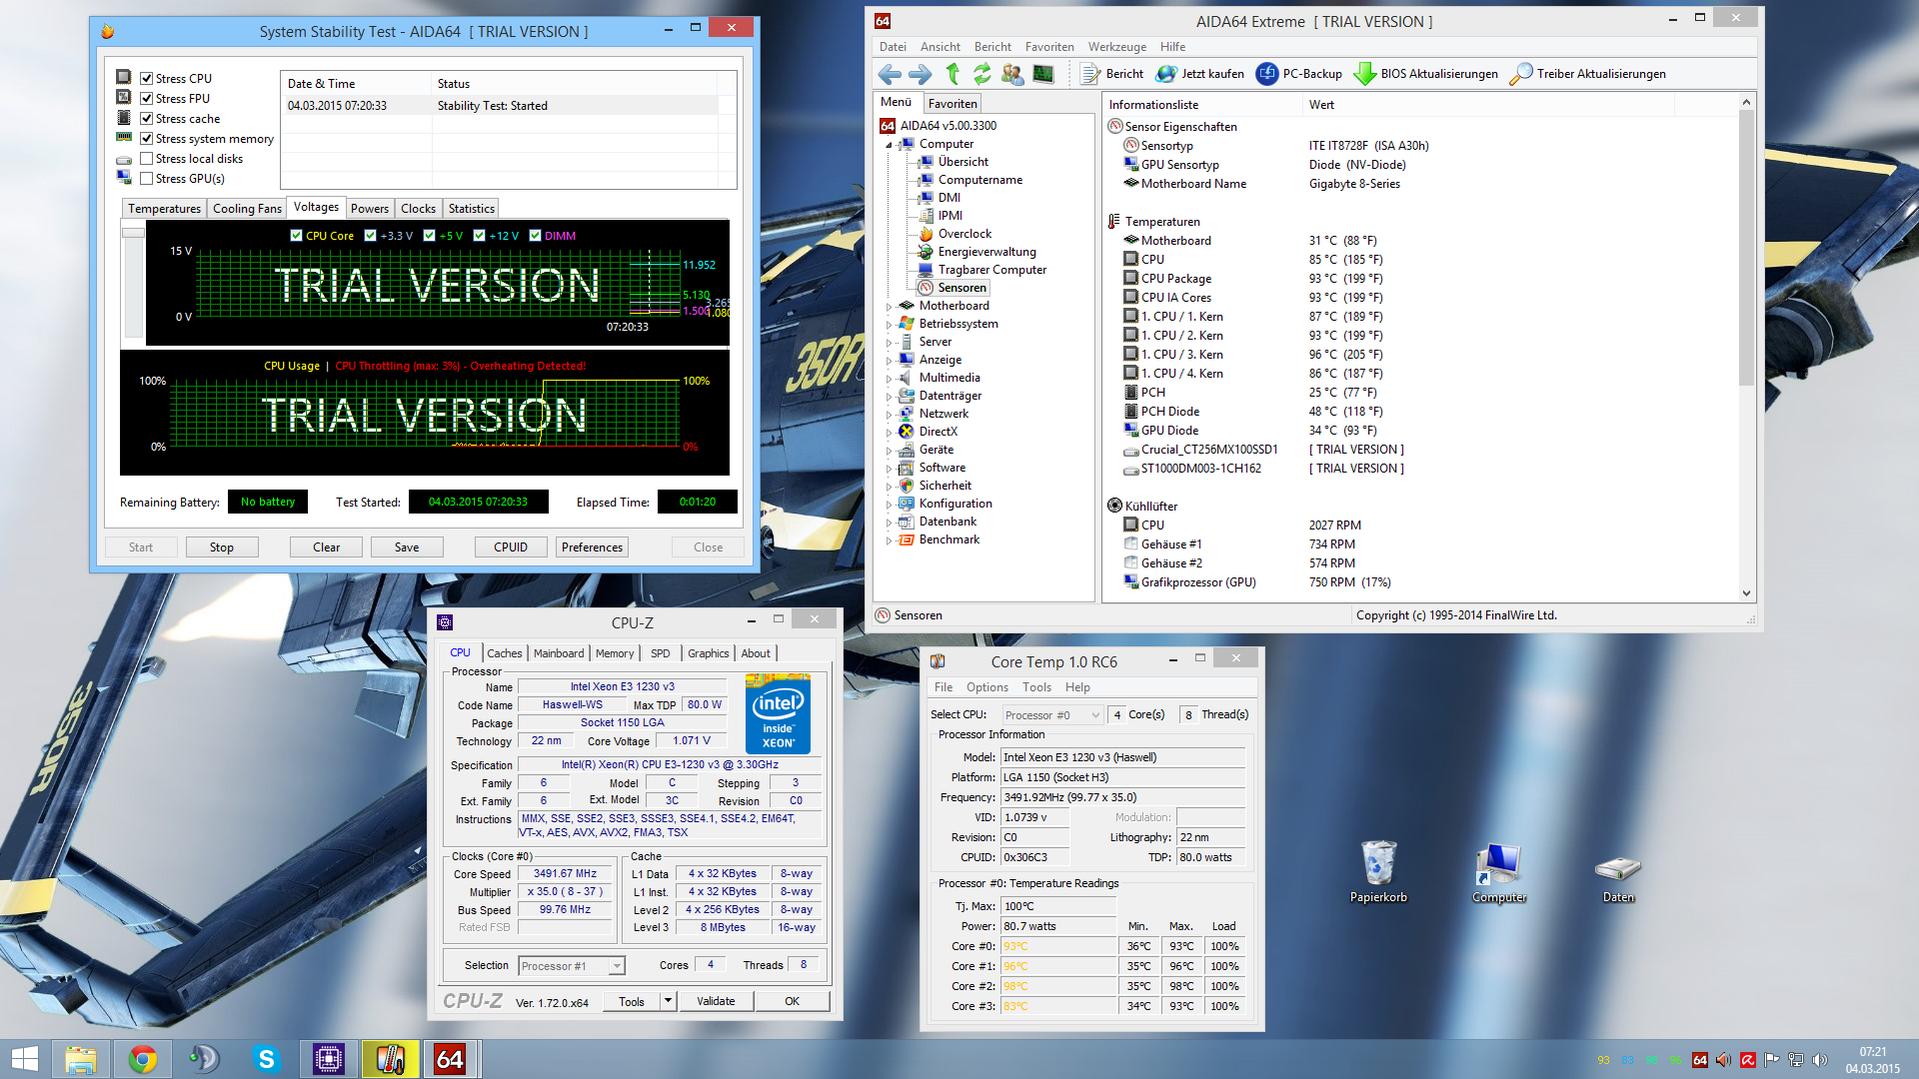Open the Werkzeuge menu in AIDA64
The width and height of the screenshot is (1919, 1079).
(1117, 47)
